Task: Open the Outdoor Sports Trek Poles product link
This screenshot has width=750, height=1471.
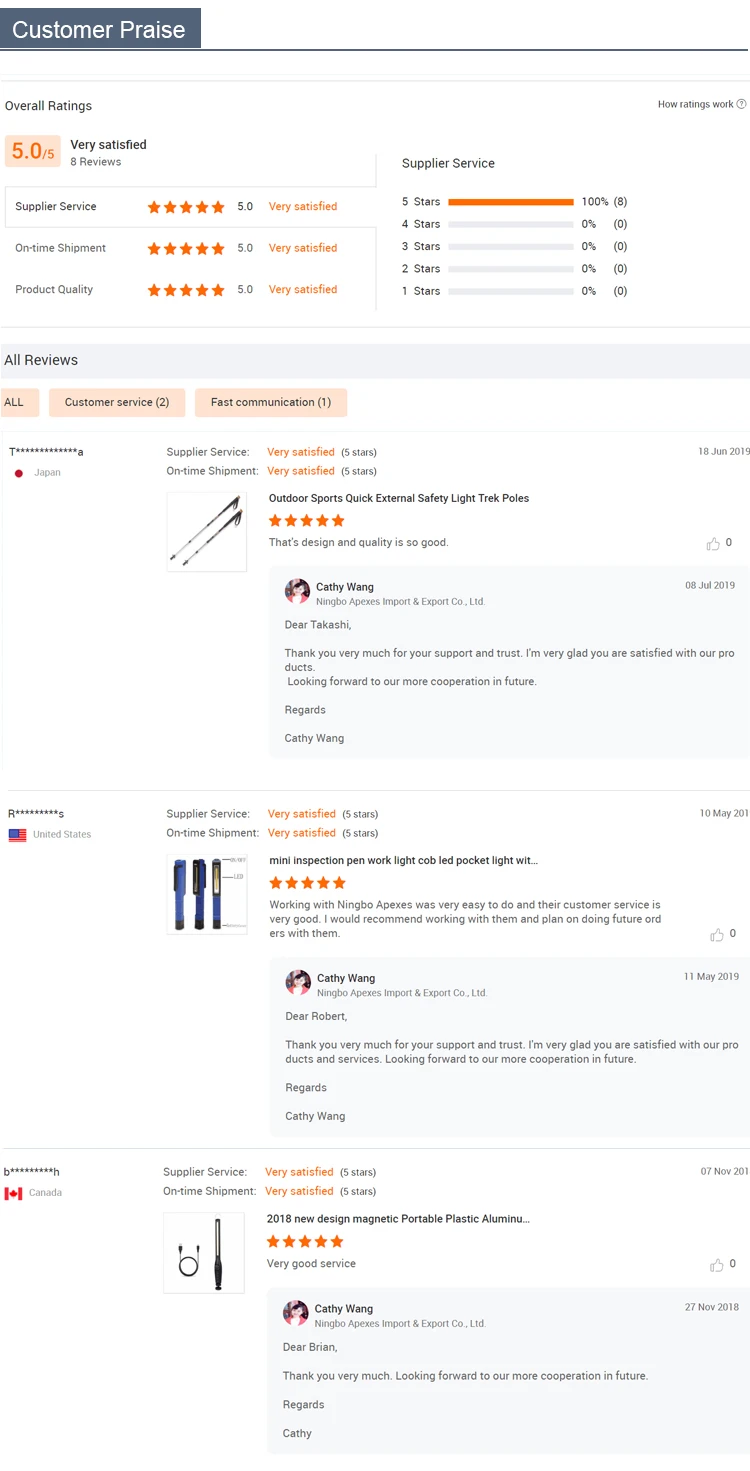Action: pyautogui.click(x=399, y=498)
